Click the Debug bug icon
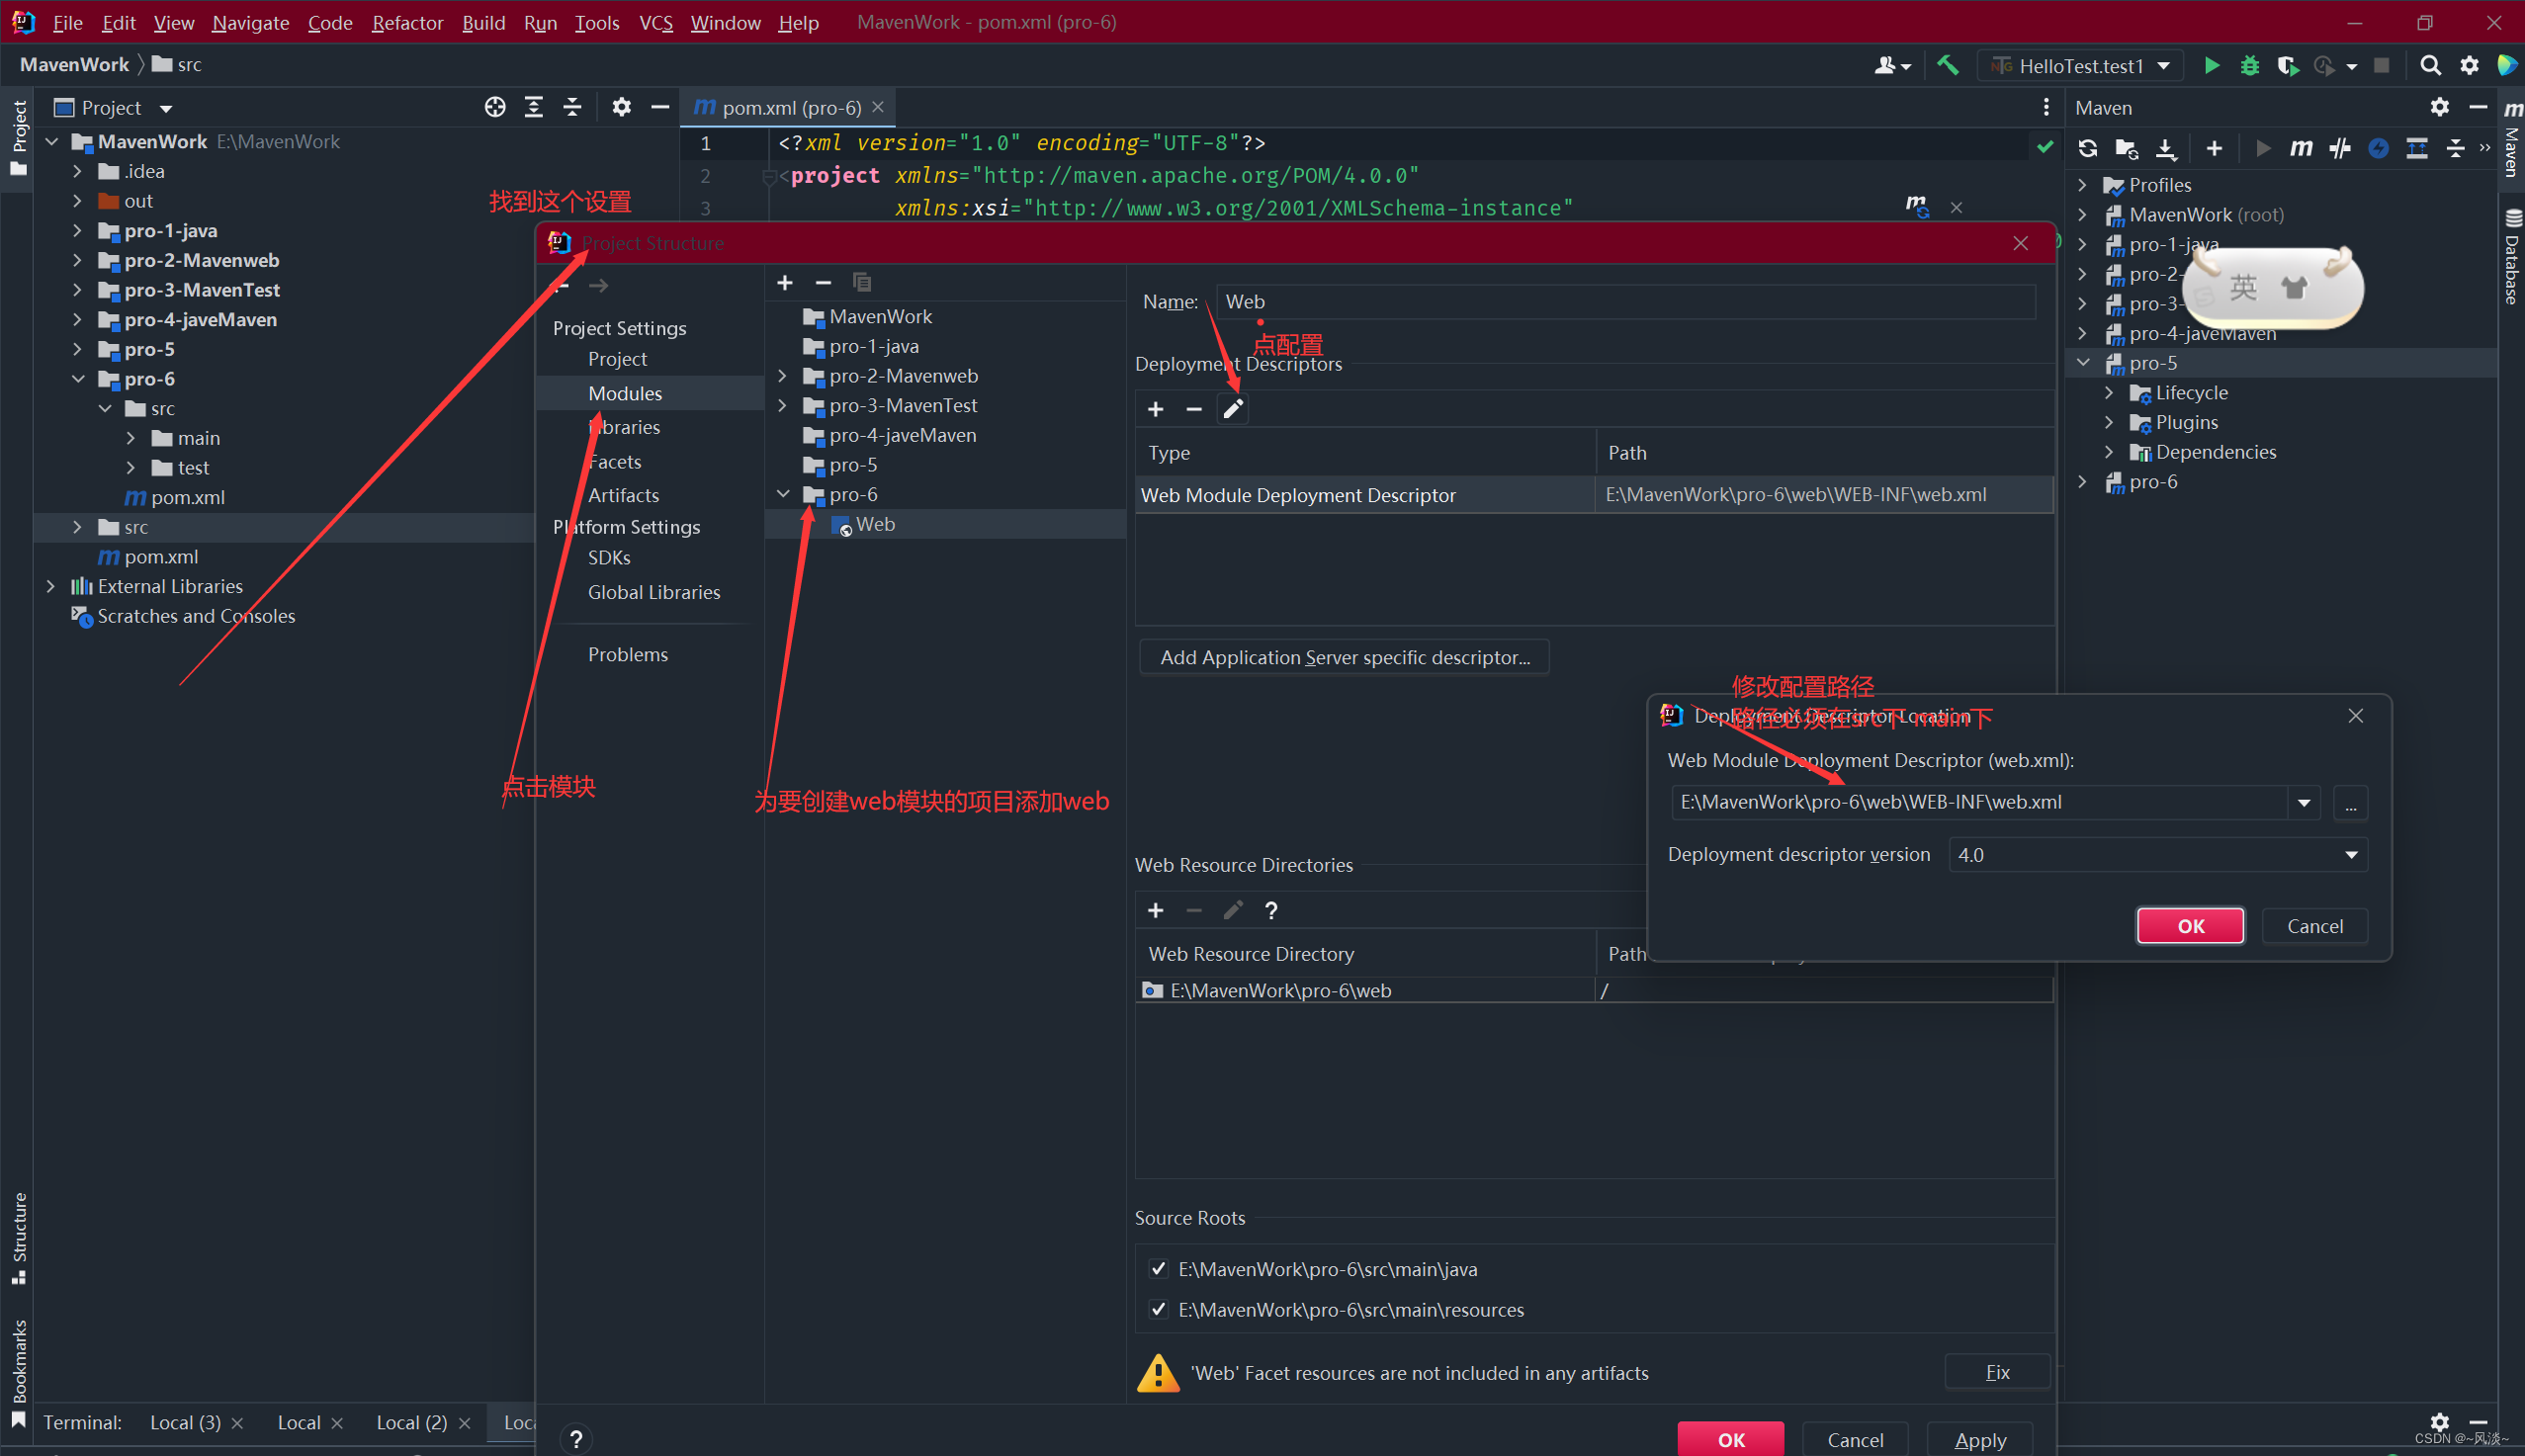This screenshot has width=2525, height=1456. (x=2250, y=65)
